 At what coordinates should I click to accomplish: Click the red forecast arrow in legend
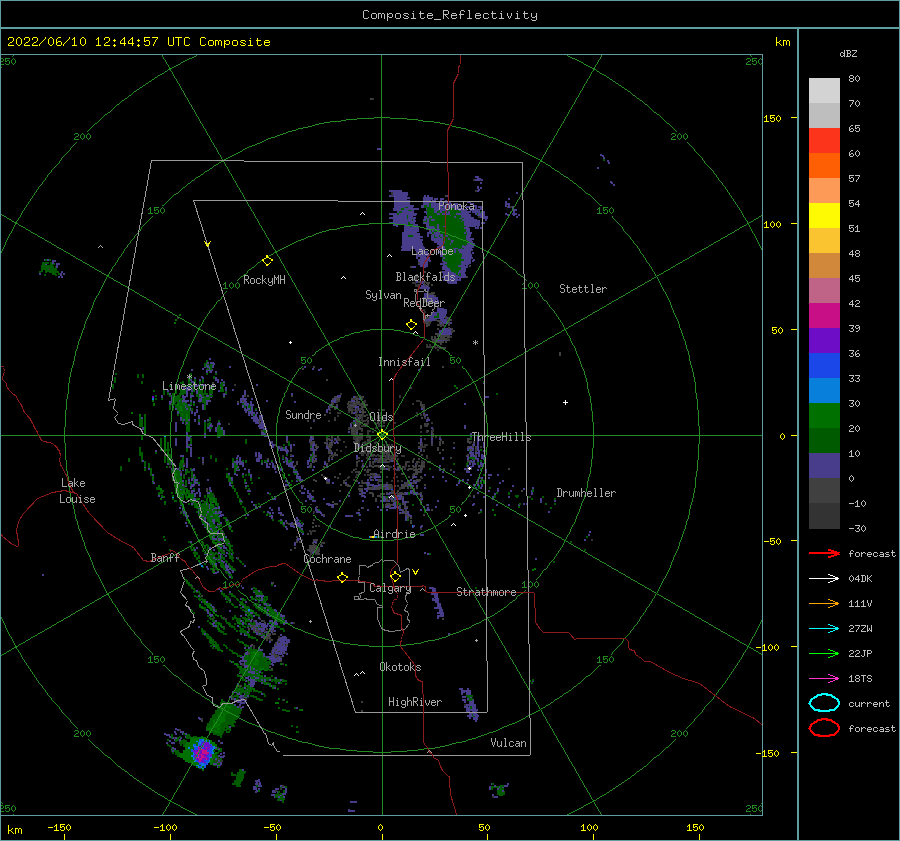[x=824, y=553]
